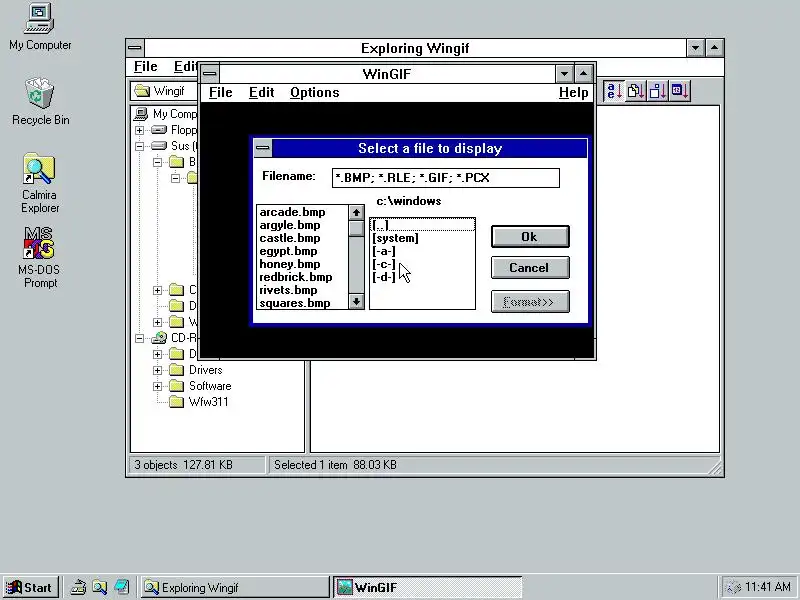Image resolution: width=800 pixels, height=600 pixels.
Task: Launch Calmira Explorer desktop shortcut
Action: click(40, 183)
